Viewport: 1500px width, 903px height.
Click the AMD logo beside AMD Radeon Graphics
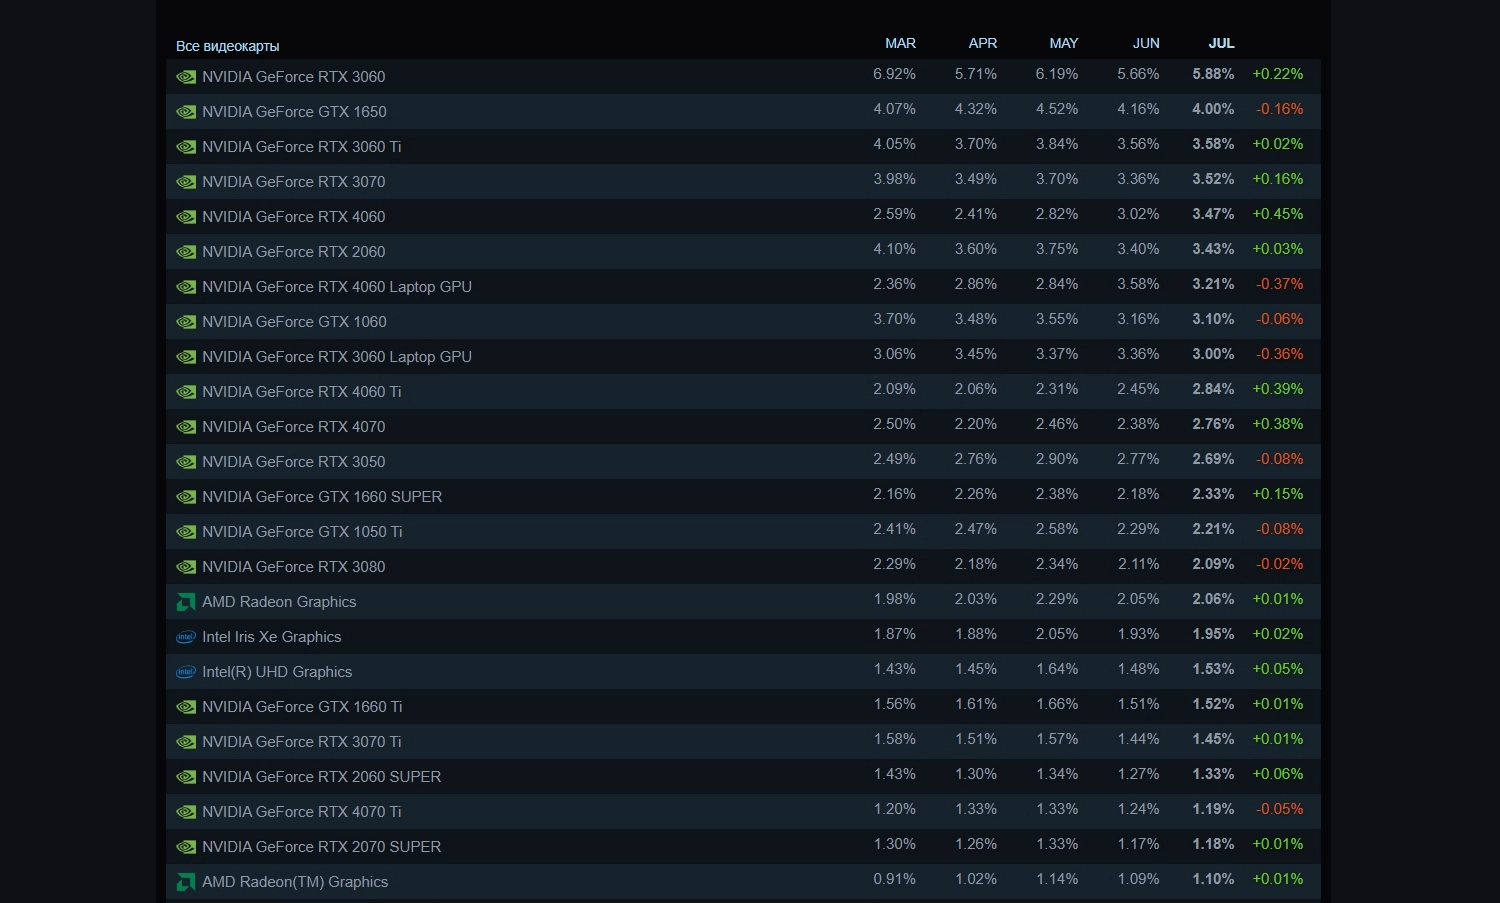(186, 602)
